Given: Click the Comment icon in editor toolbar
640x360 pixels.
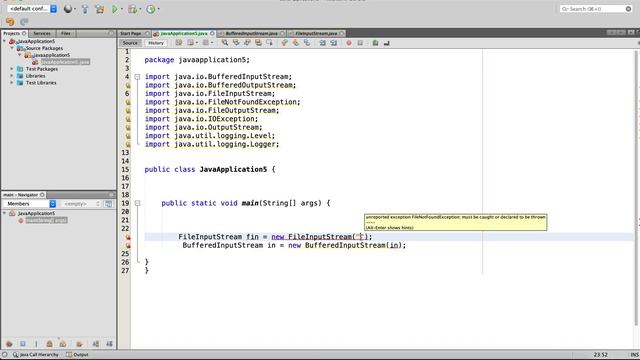Looking at the screenshot, I should (375, 43).
